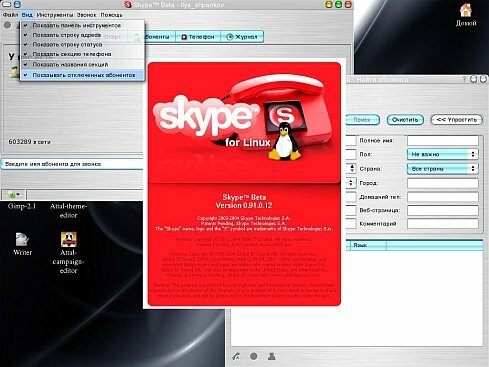Viewport: 489px width, 367px height.
Task: Uncheck Показать названия секций
Action: pyautogui.click(x=83, y=64)
